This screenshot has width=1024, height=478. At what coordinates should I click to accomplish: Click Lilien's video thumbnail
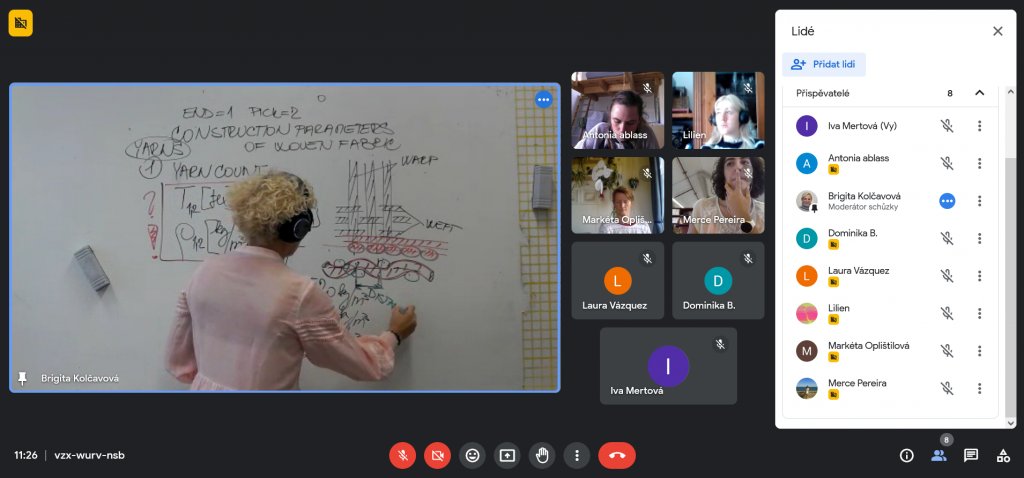click(x=718, y=110)
